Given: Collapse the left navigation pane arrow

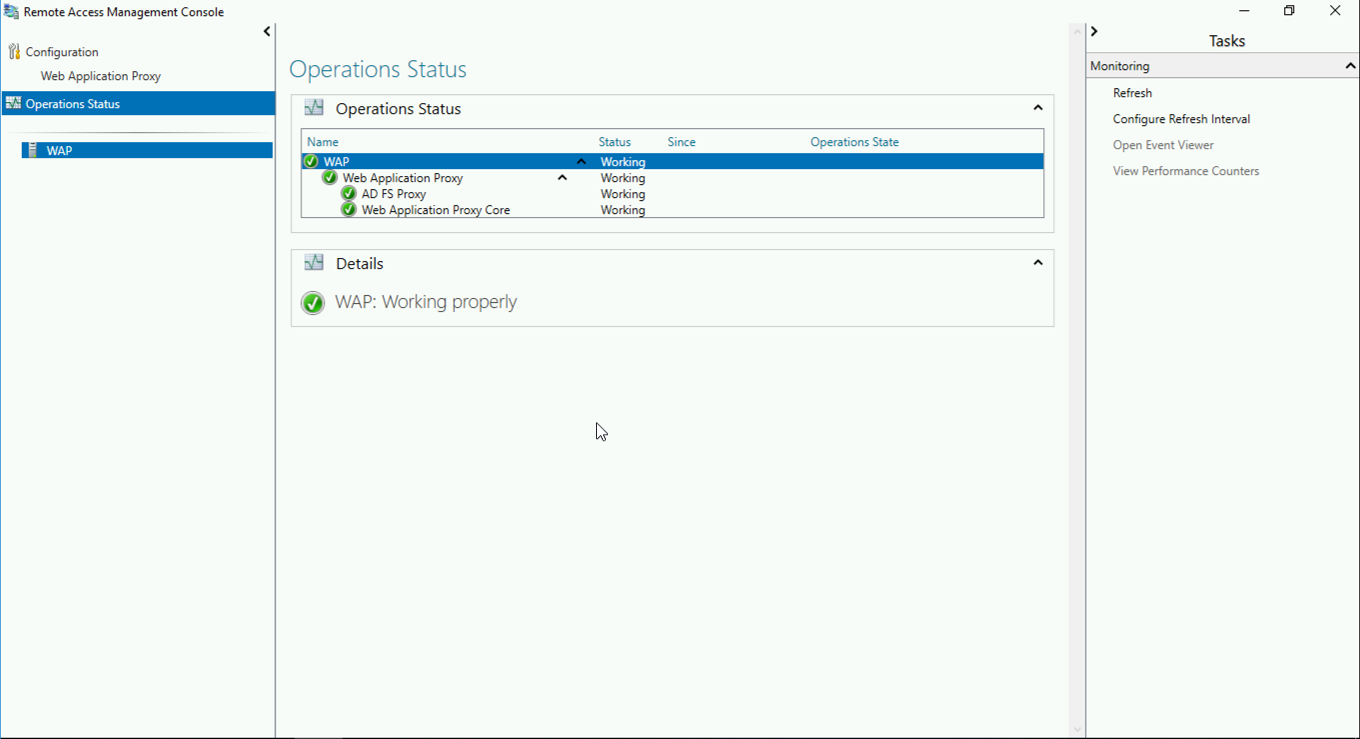Looking at the screenshot, I should (267, 32).
